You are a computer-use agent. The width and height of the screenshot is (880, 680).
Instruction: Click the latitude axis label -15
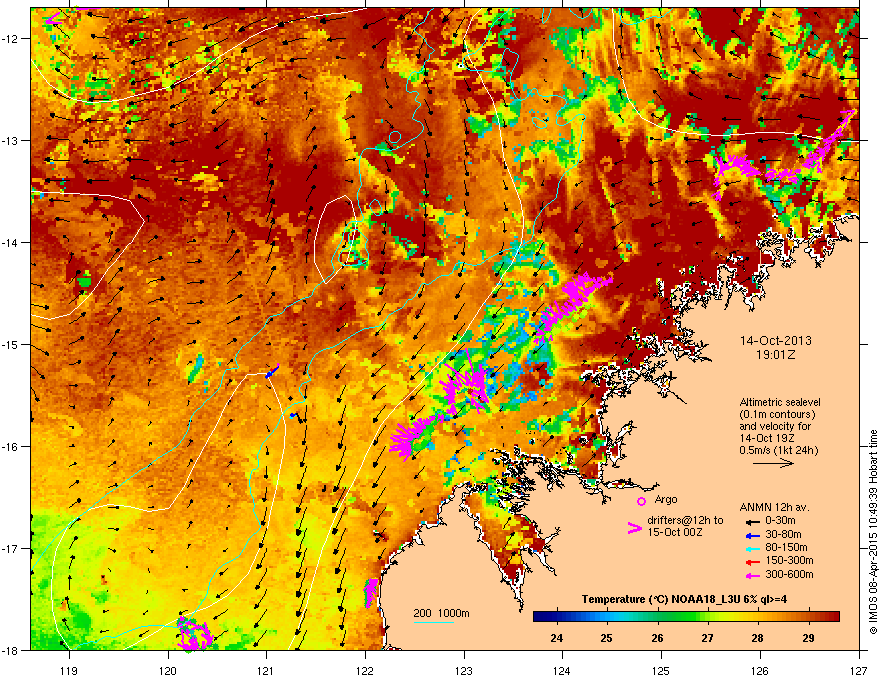11,344
